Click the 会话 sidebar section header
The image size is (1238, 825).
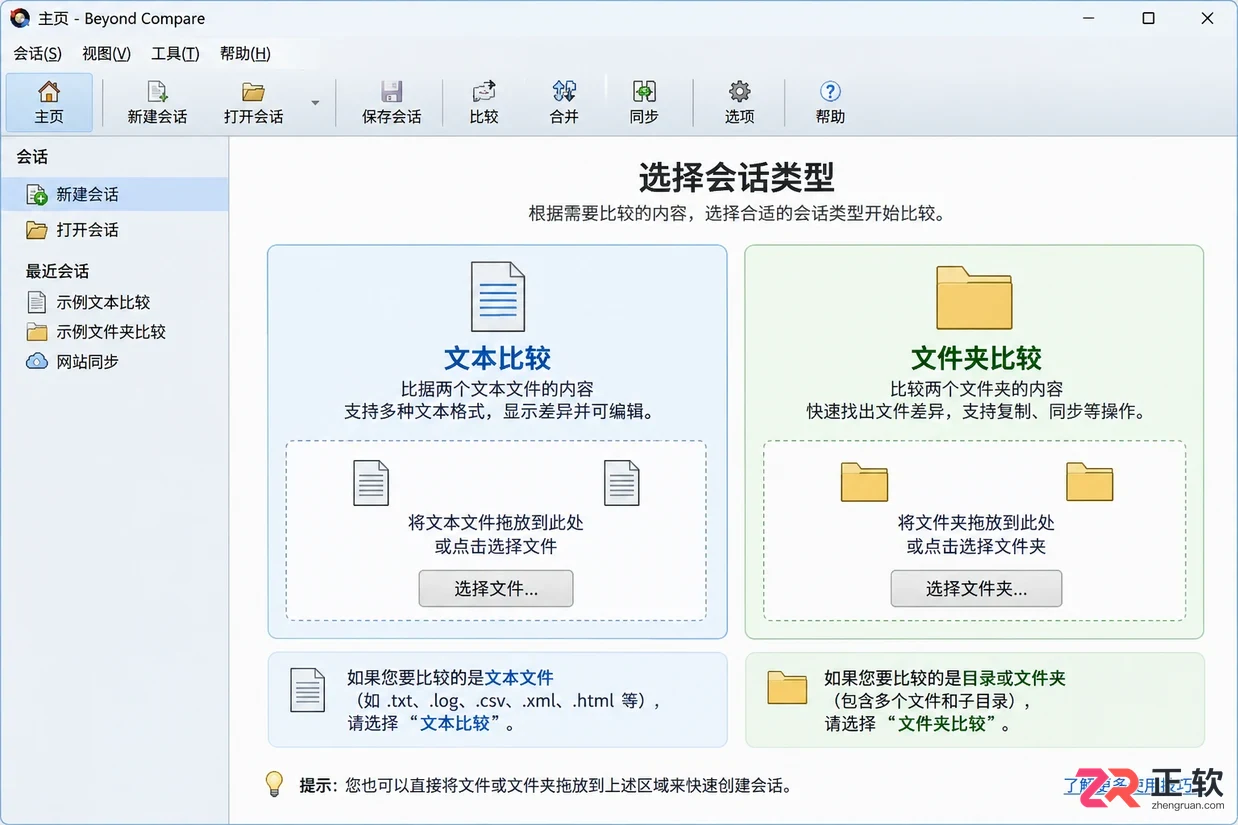click(32, 157)
